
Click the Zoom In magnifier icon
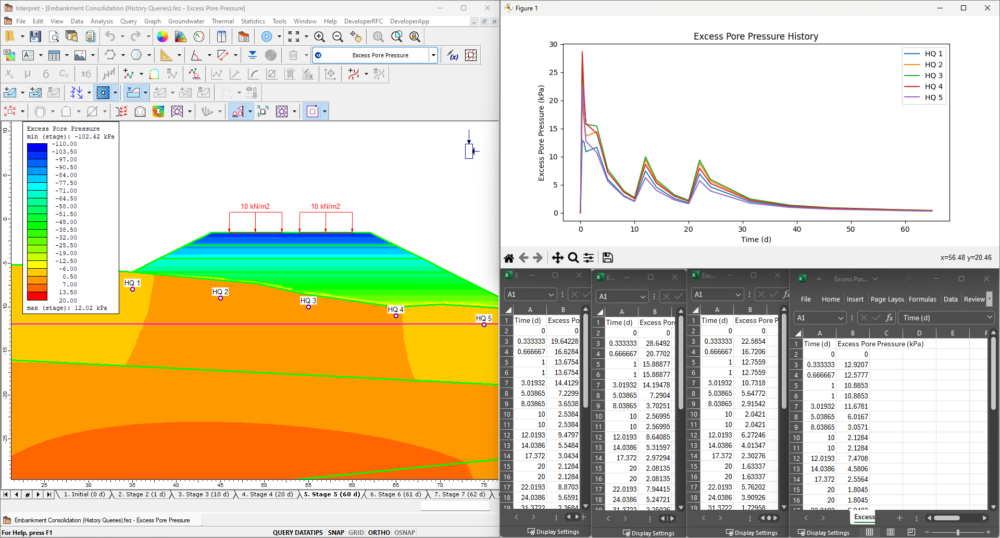(x=320, y=36)
